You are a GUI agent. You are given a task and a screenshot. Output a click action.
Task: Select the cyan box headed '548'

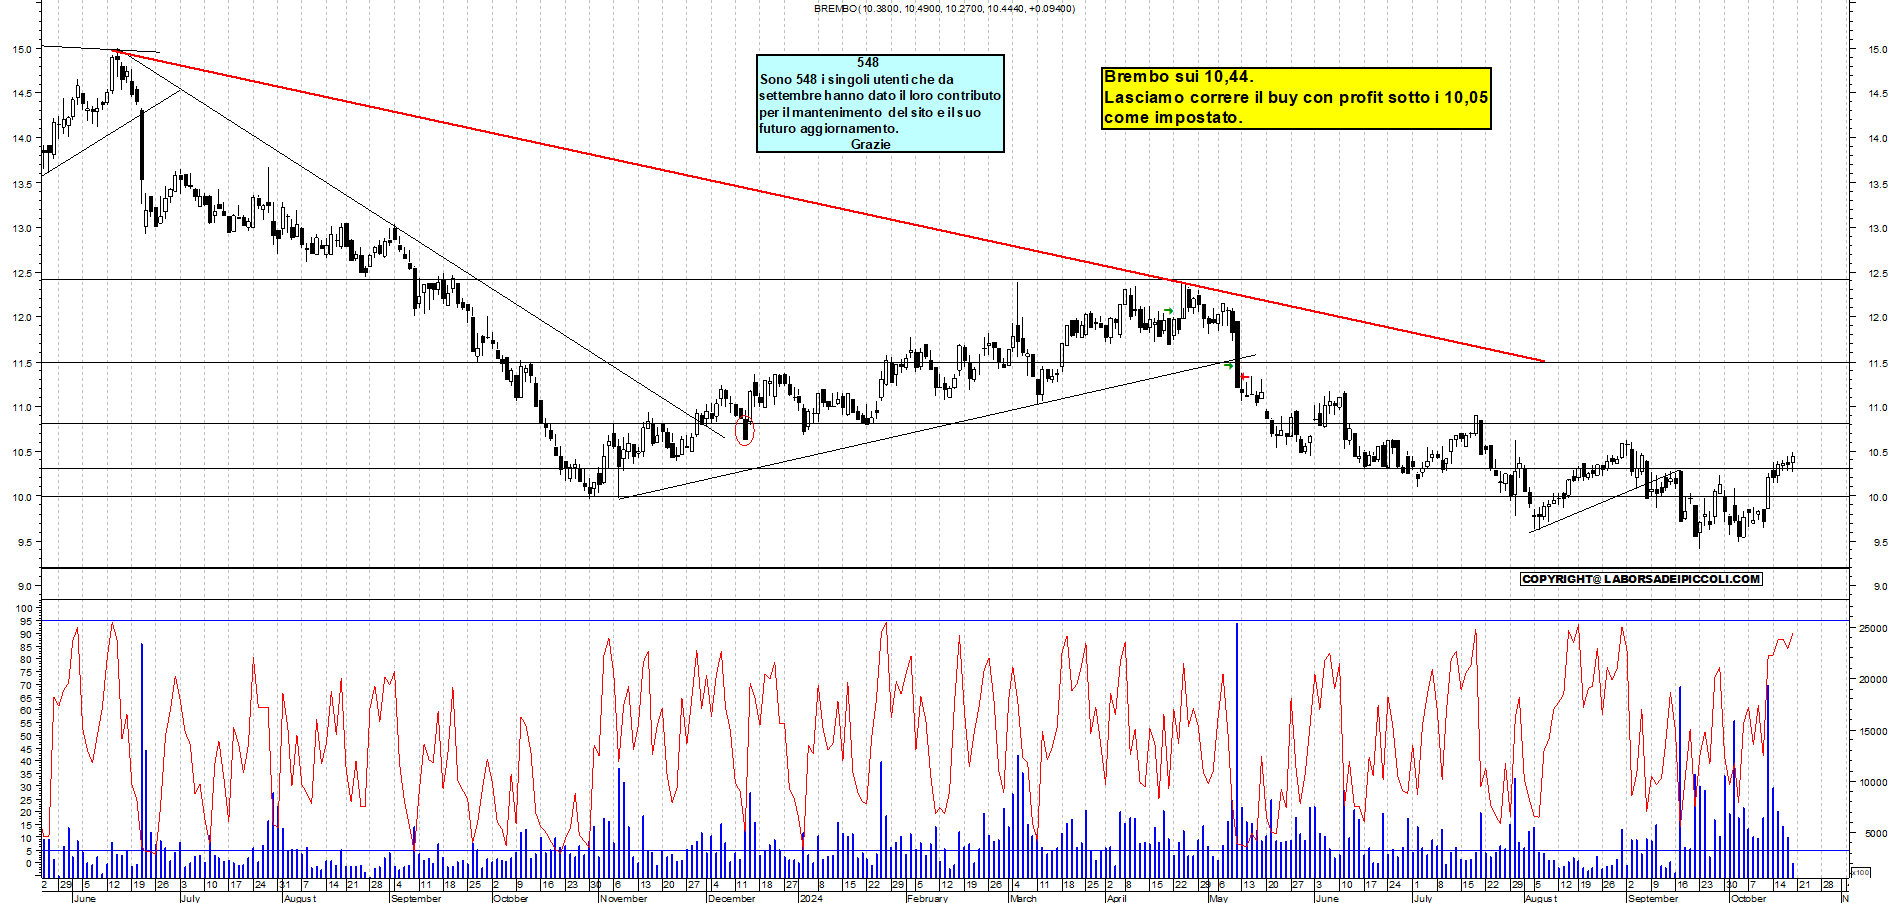[x=880, y=103]
